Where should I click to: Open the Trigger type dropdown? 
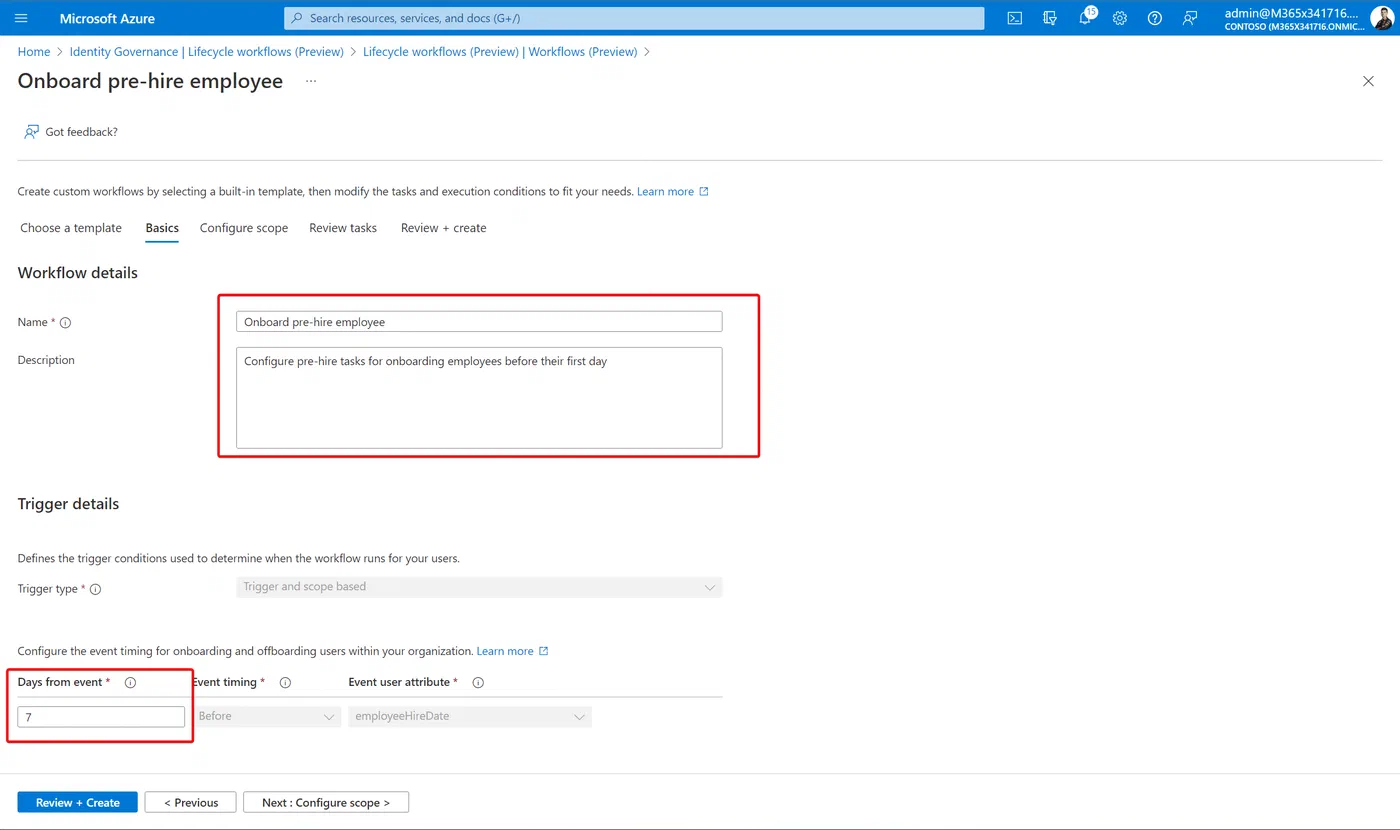479,587
